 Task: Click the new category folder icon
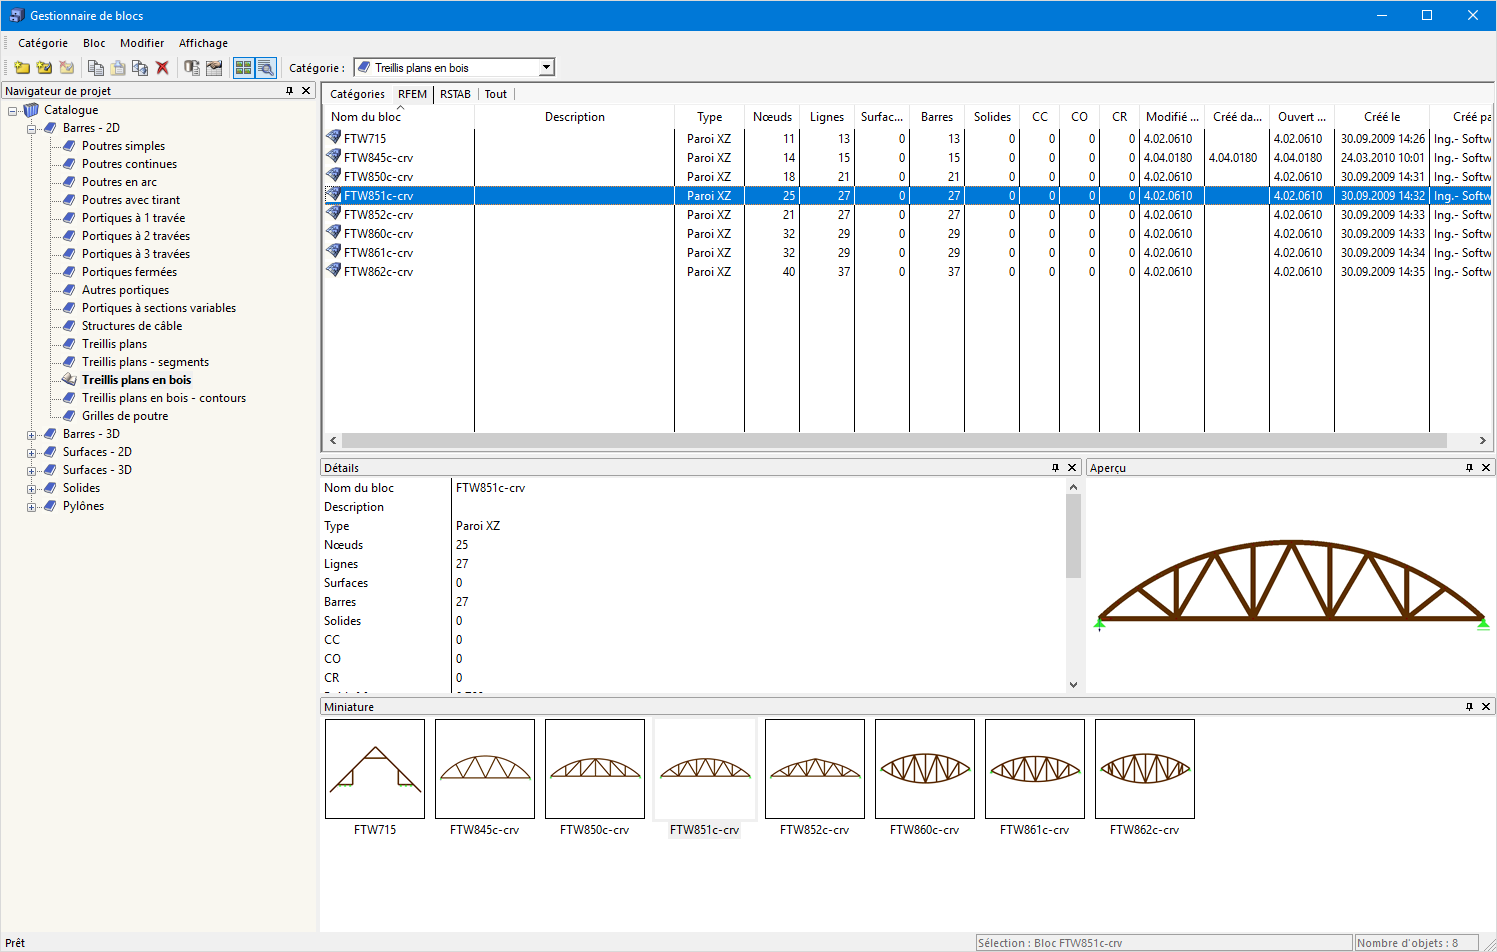click(22, 68)
